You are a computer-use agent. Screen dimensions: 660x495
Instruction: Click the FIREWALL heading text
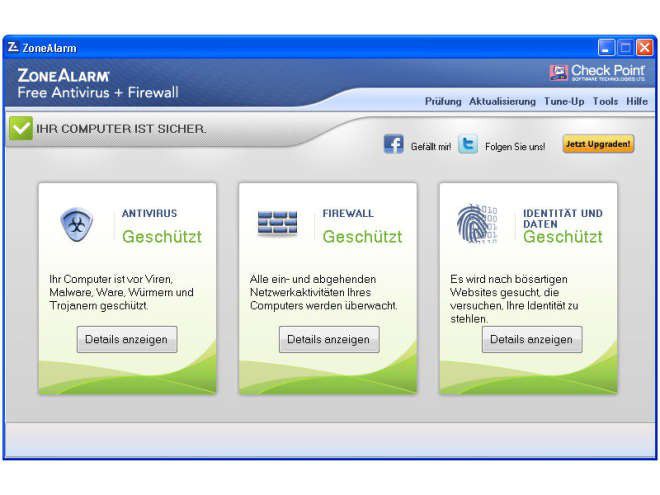(348, 213)
